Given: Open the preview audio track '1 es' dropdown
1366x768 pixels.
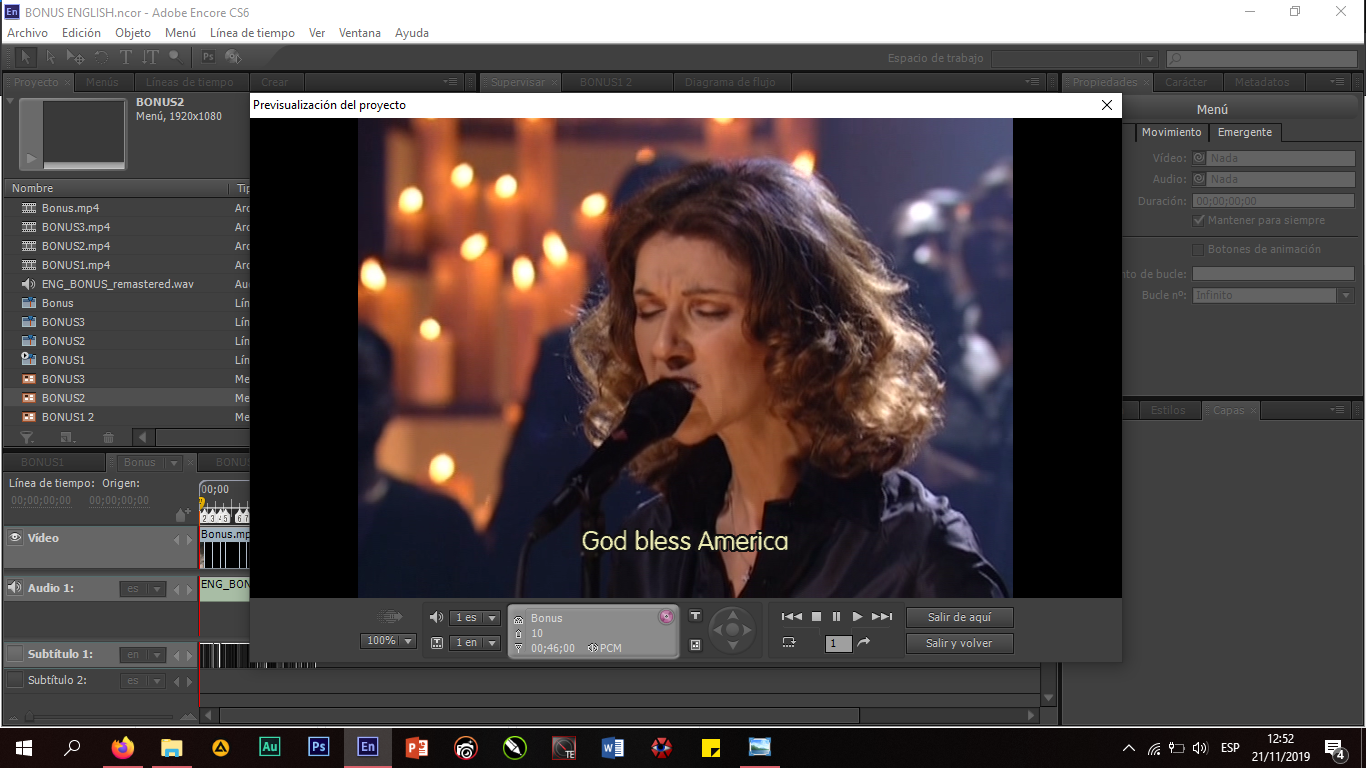Looking at the screenshot, I should 475,618.
